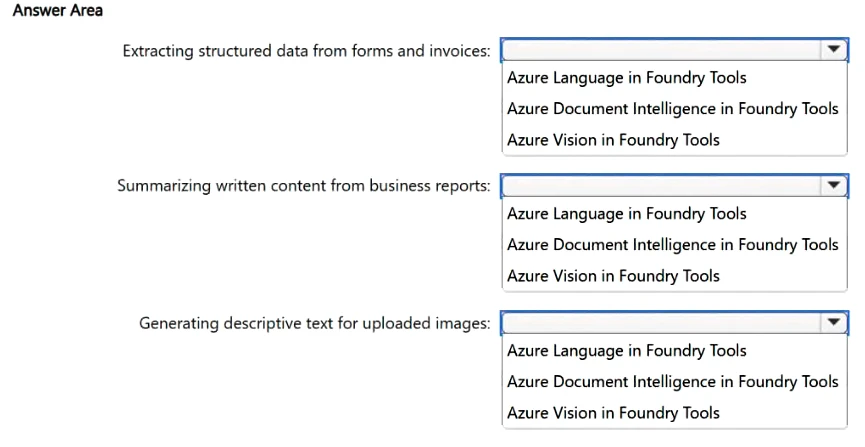The height and width of the screenshot is (447, 865).
Task: Click the 'Generating descriptive text' label text
Action: point(315,323)
